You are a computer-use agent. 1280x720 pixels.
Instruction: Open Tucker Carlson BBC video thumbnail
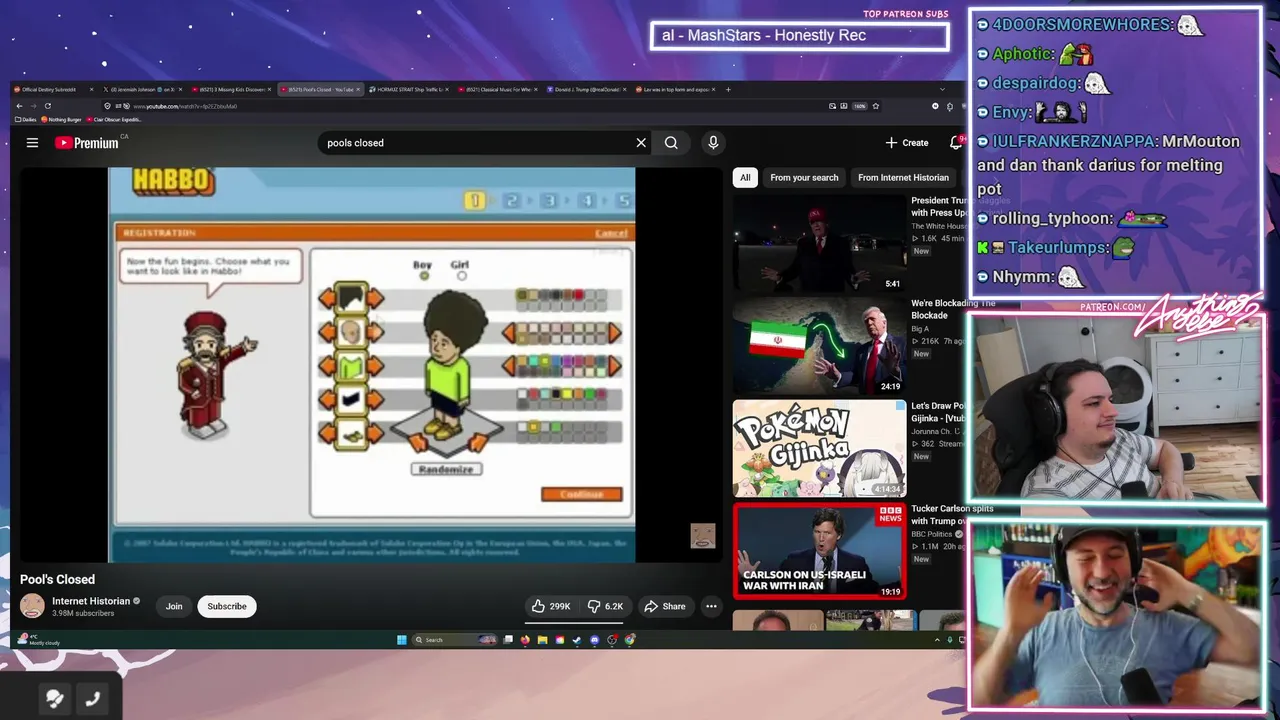click(819, 551)
